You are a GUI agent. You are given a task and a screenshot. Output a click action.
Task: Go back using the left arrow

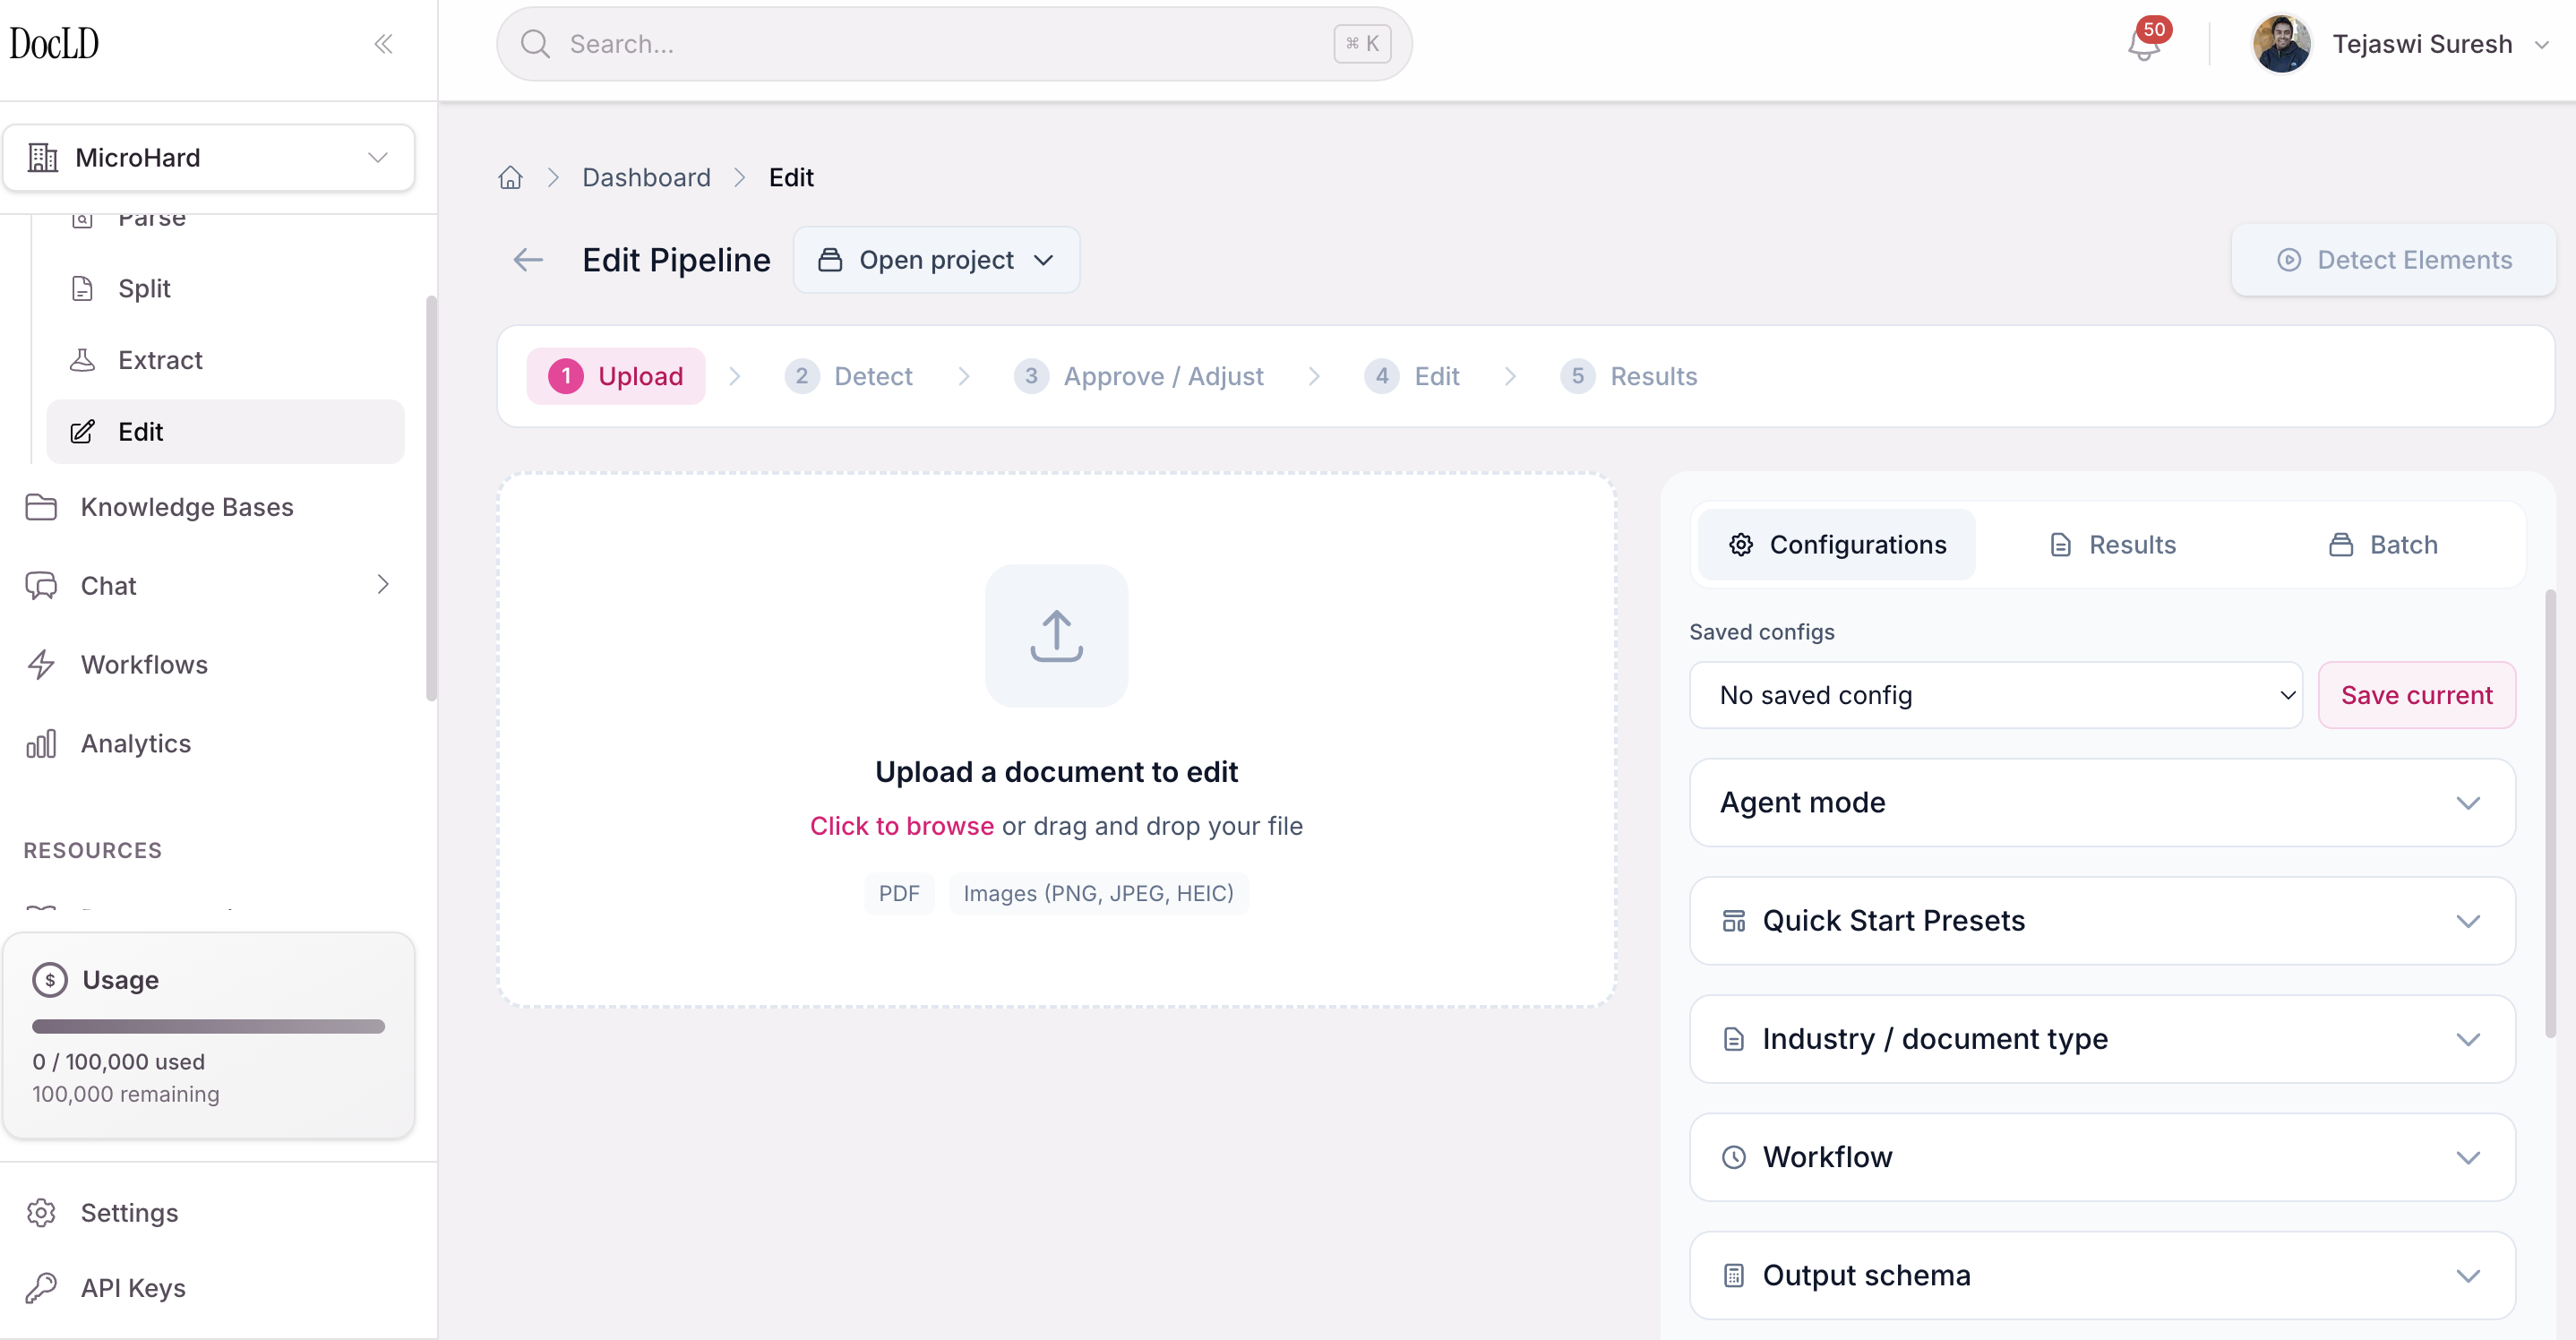[x=528, y=260]
